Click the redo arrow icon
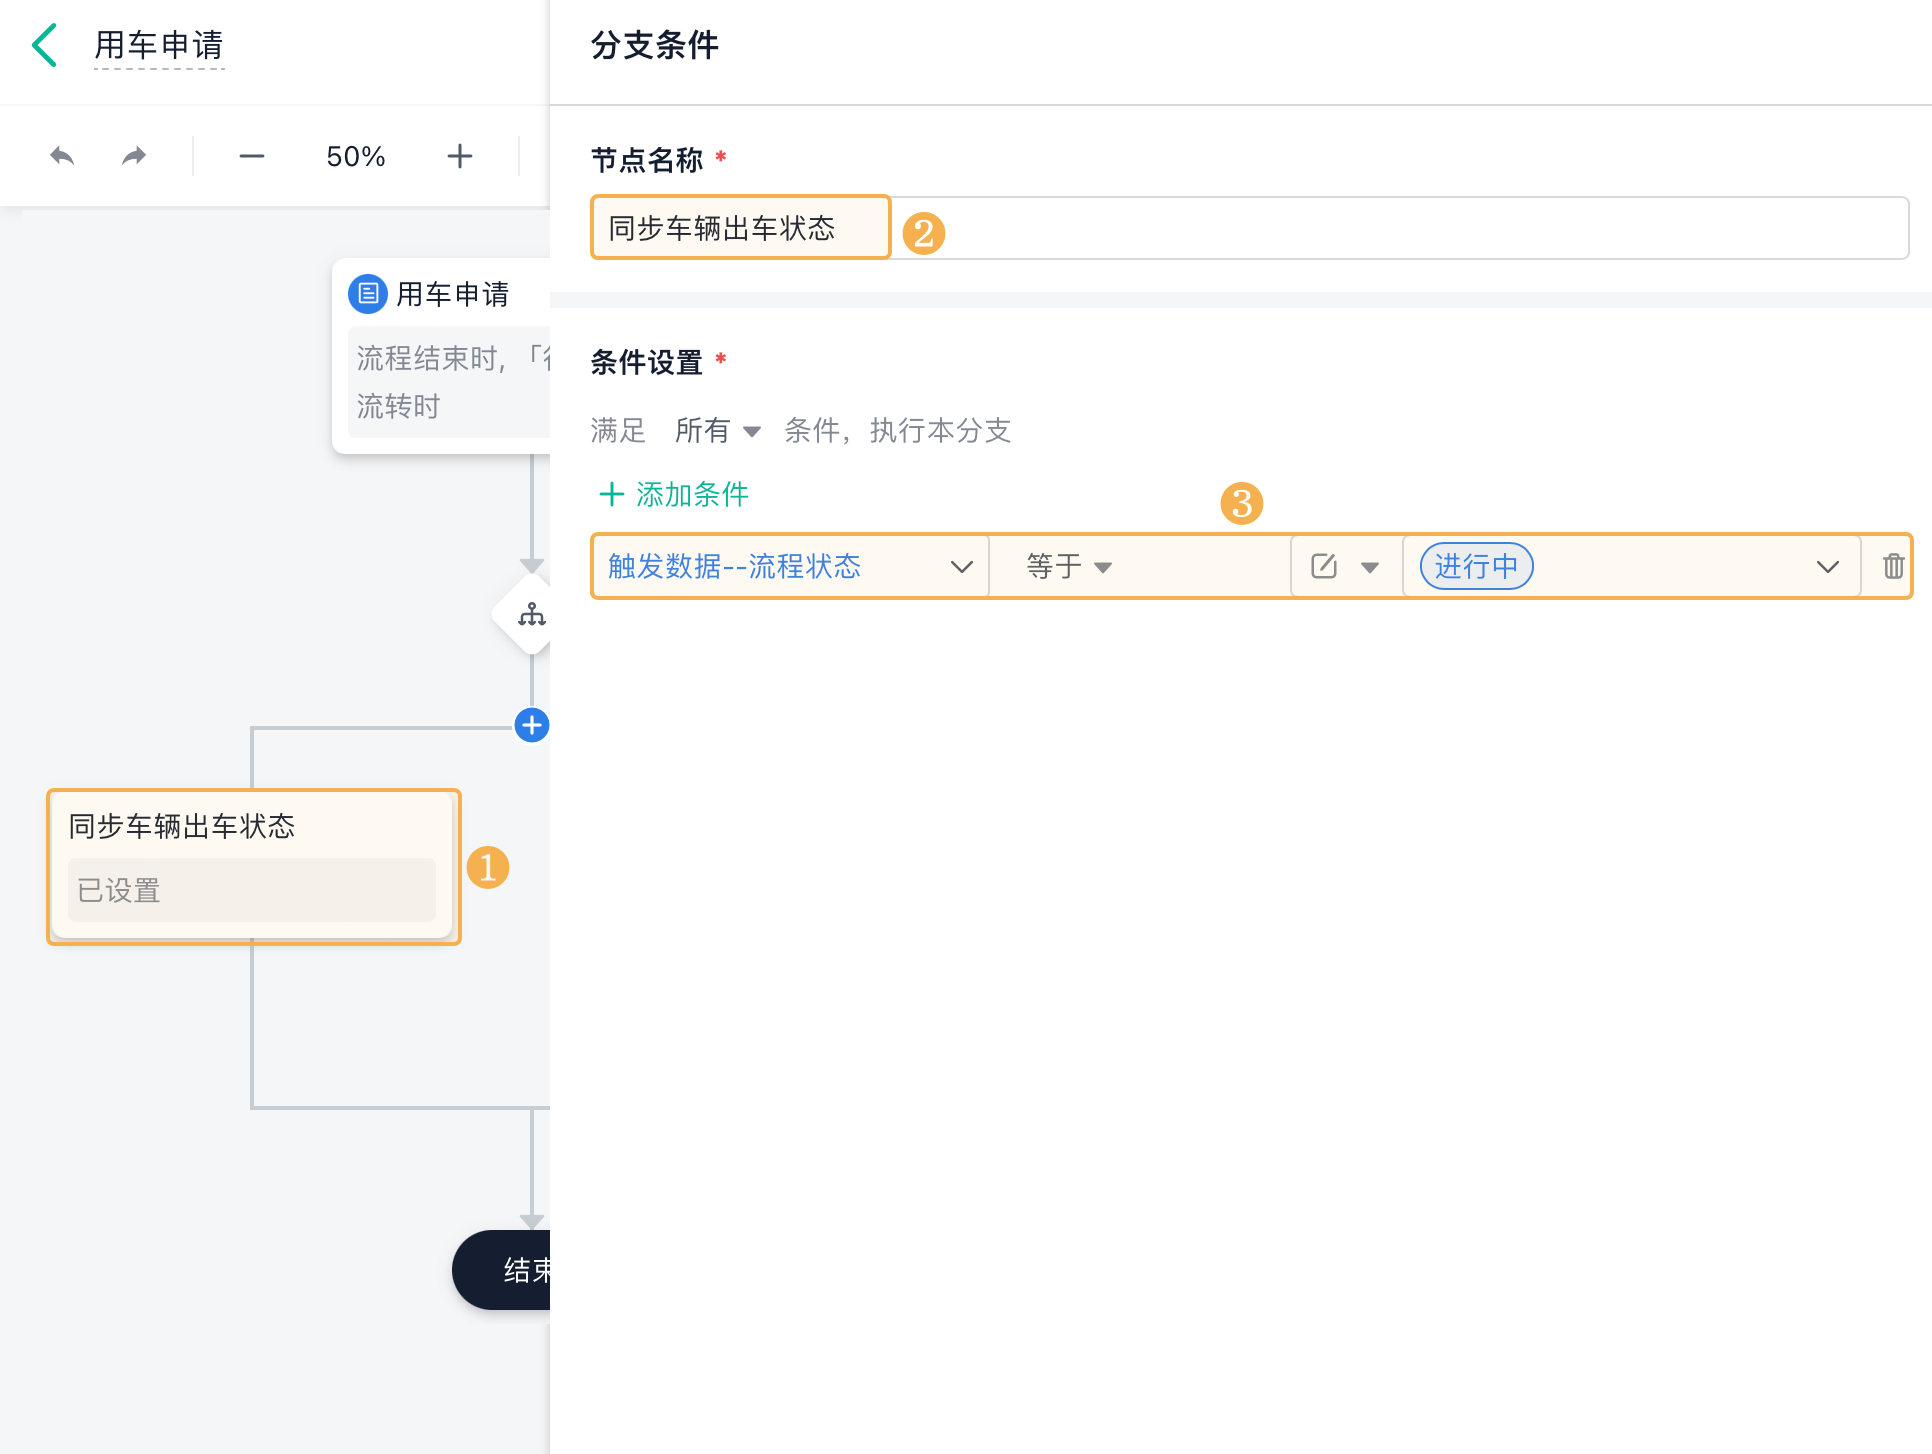1932x1454 pixels. (x=134, y=156)
